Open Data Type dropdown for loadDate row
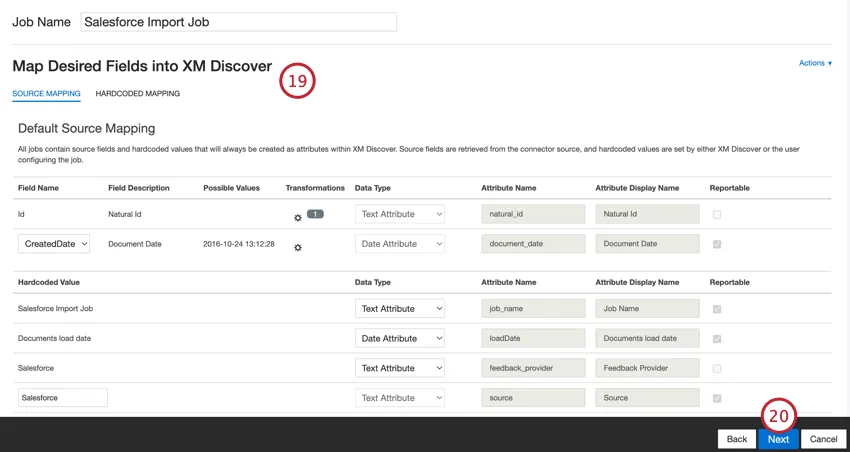 [x=400, y=339]
